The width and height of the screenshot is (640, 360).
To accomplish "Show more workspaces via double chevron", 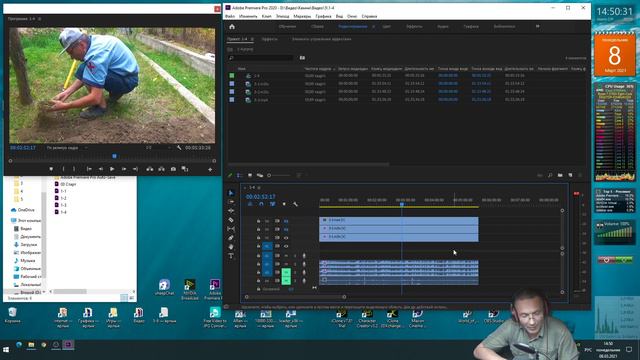I will (x=538, y=27).
